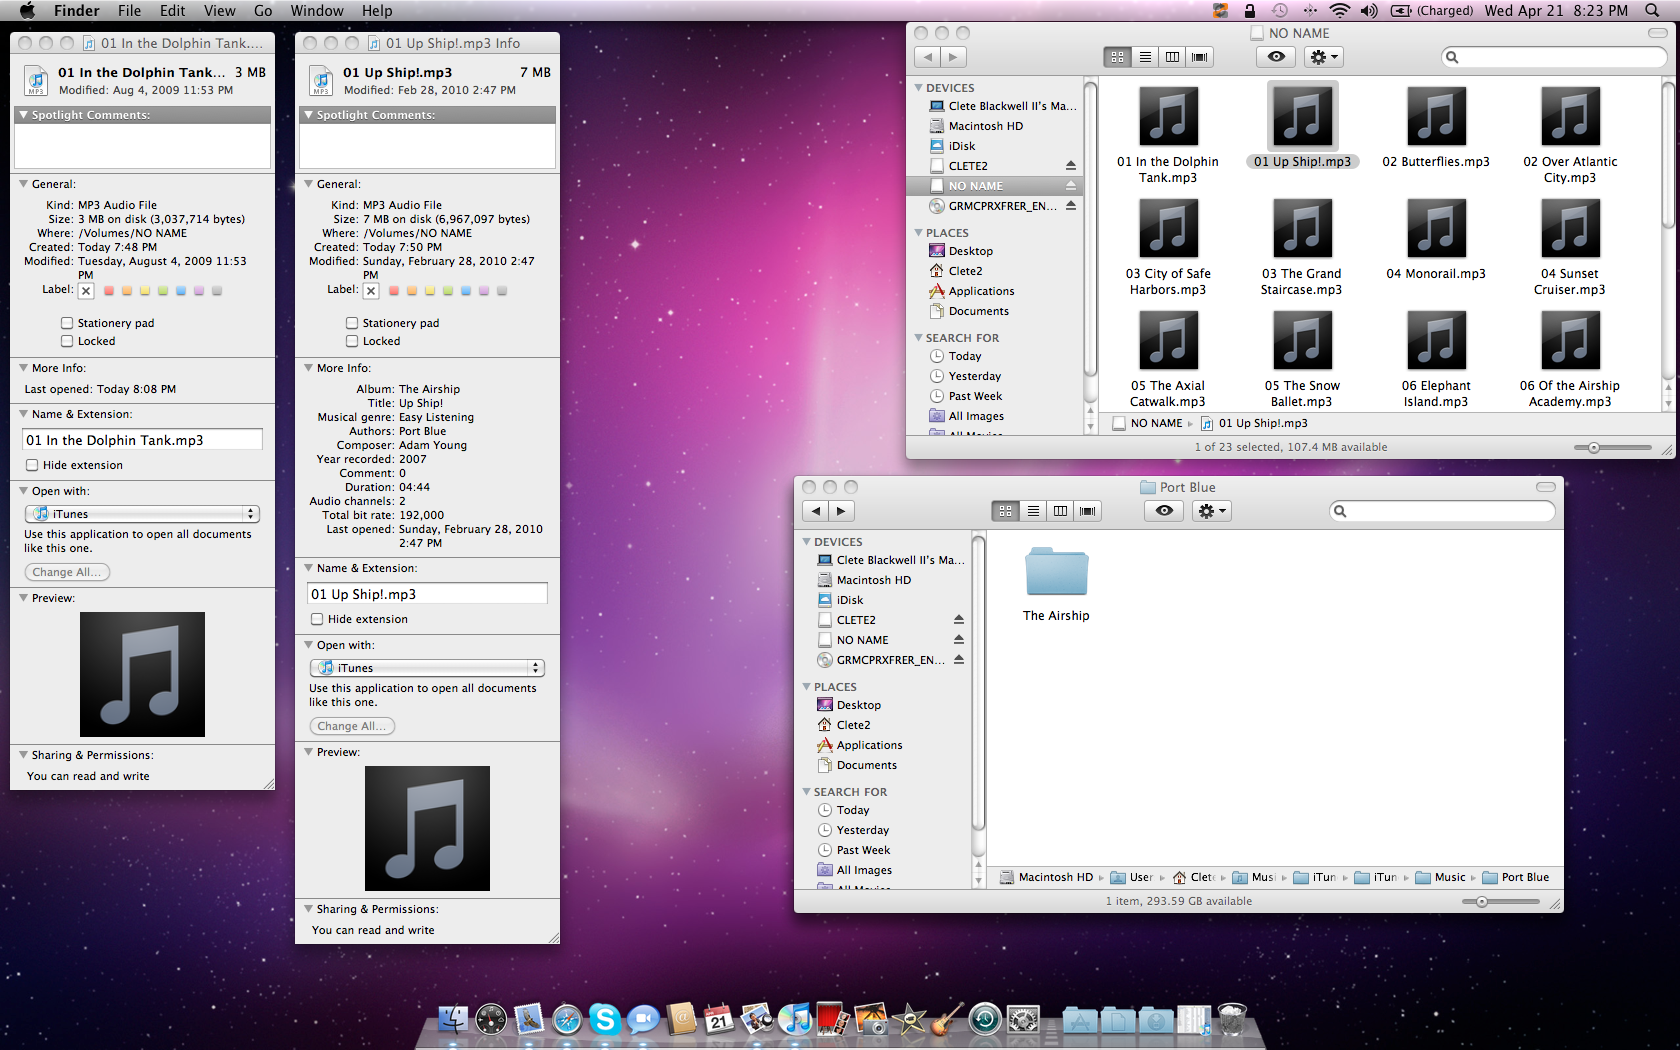Launch iTunes from the Dock

pos(795,1019)
